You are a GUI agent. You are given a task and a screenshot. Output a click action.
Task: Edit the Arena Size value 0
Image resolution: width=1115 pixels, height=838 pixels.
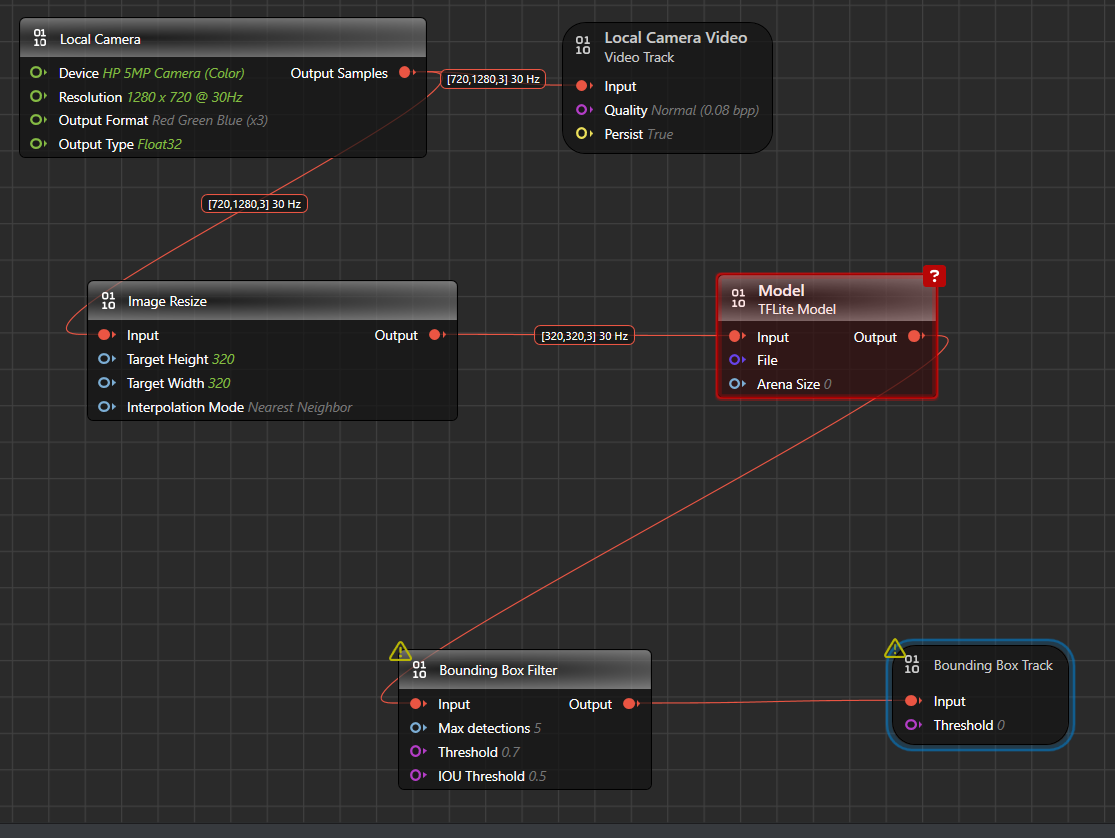click(x=828, y=384)
